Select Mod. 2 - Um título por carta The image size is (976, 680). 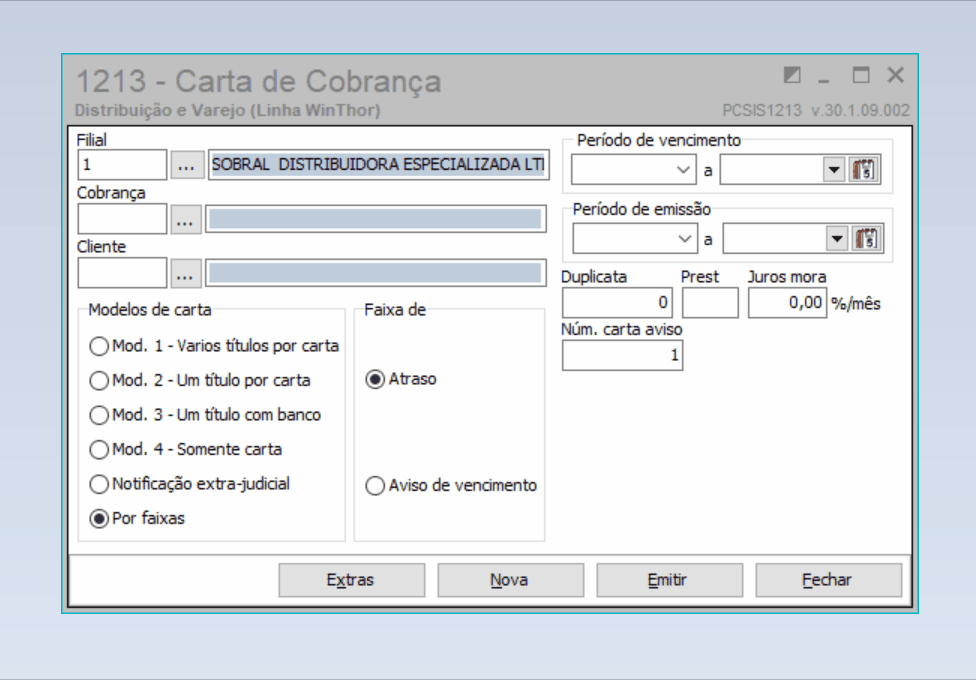200,380
